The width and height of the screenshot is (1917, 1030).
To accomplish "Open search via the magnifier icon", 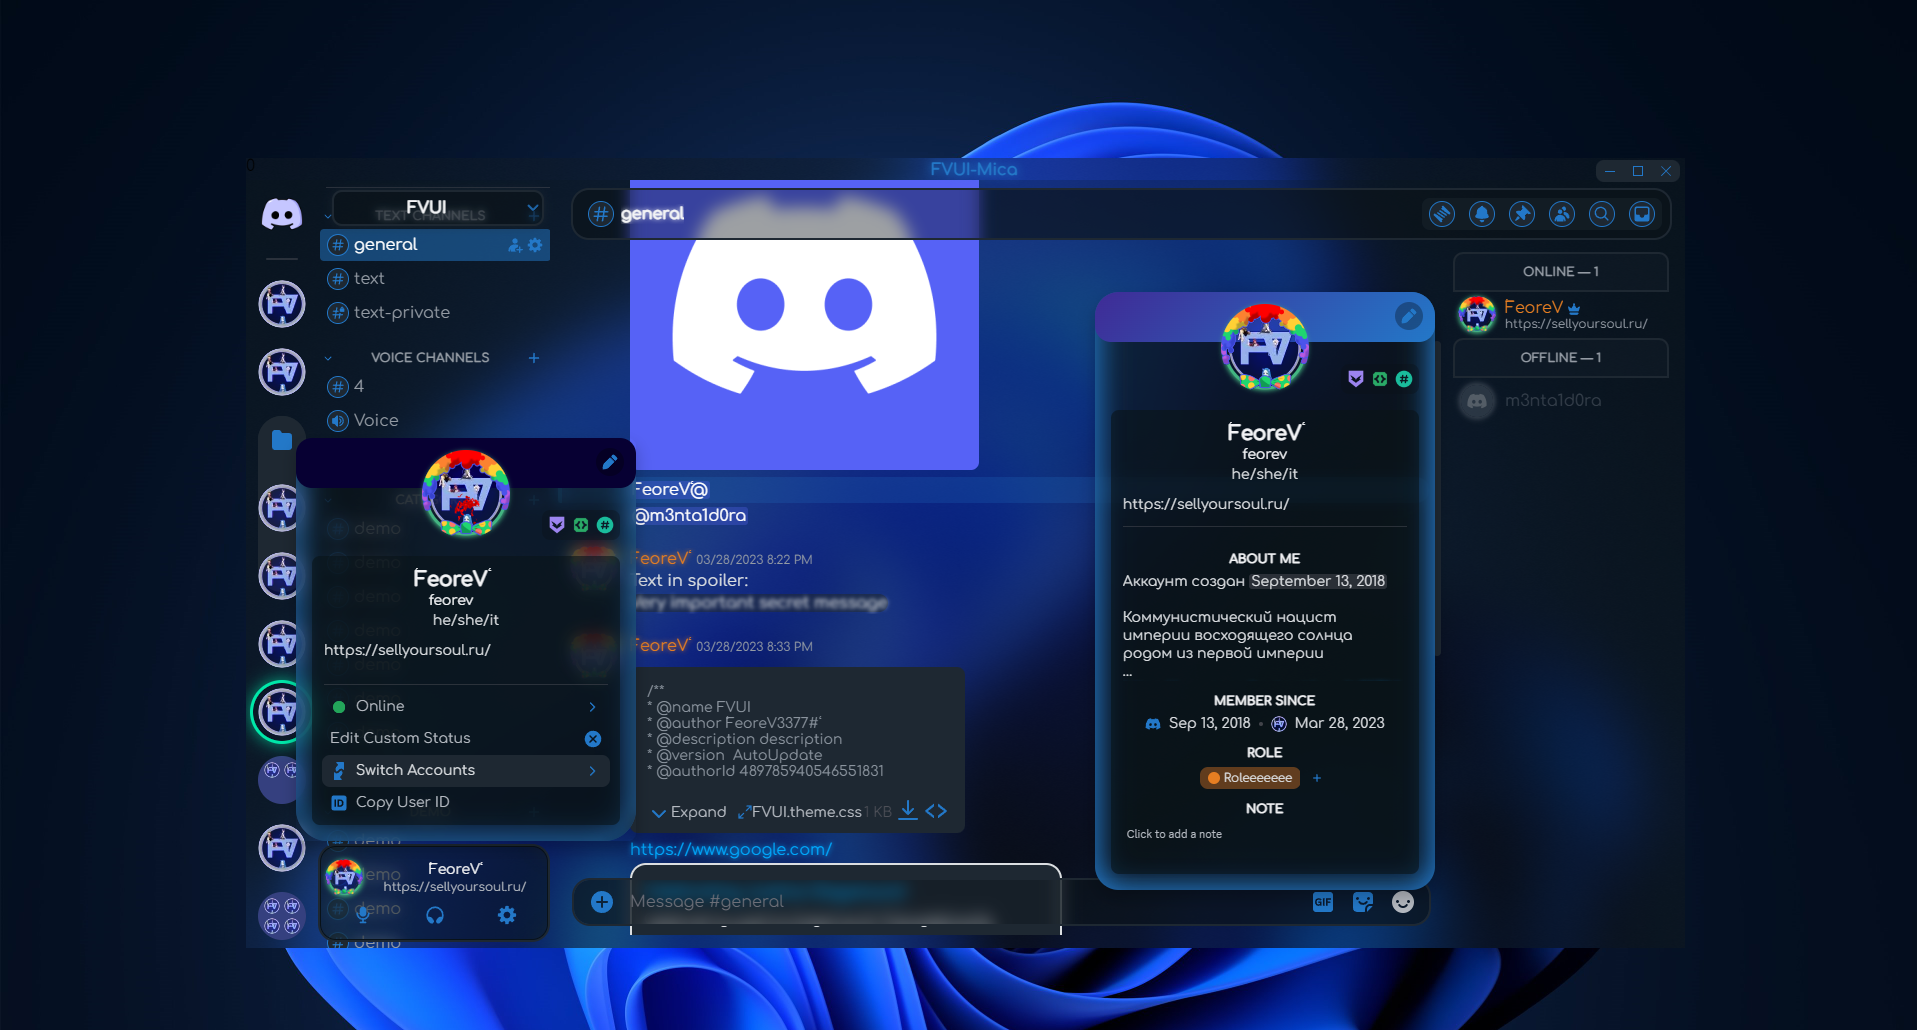I will 1601,213.
